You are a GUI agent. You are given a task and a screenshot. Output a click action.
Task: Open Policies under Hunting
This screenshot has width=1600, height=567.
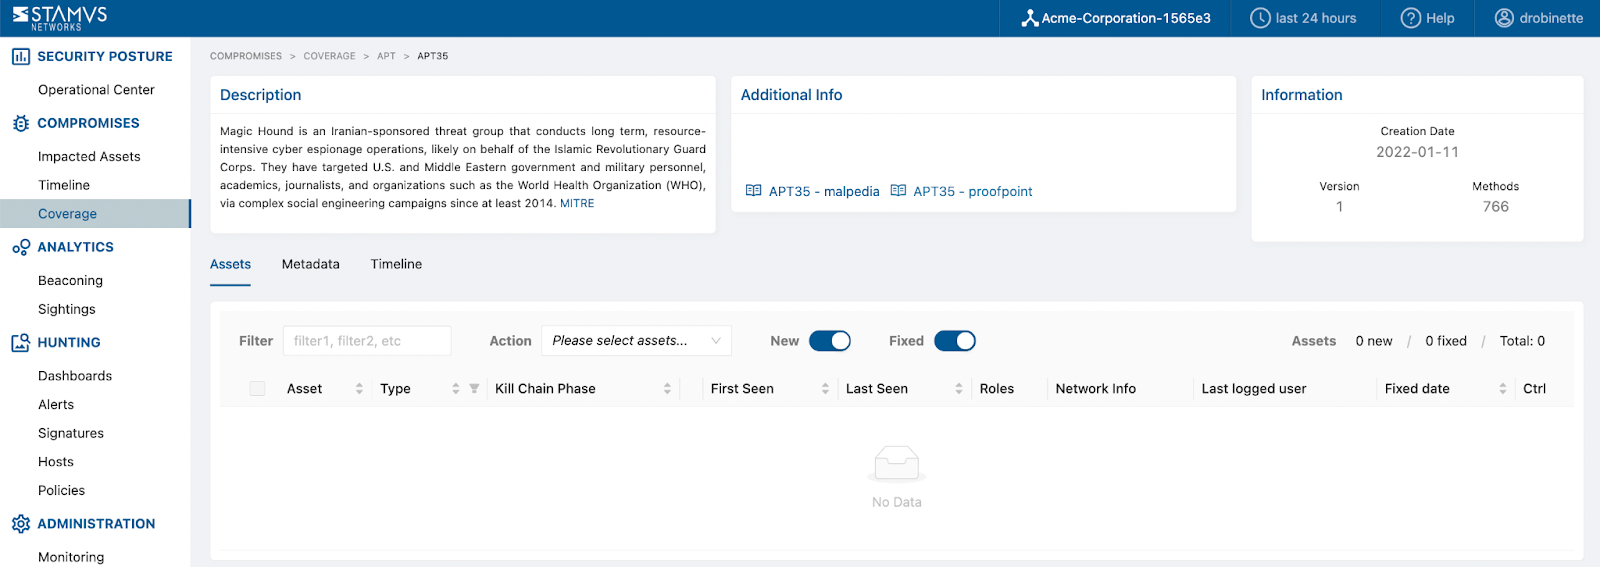[x=61, y=491]
